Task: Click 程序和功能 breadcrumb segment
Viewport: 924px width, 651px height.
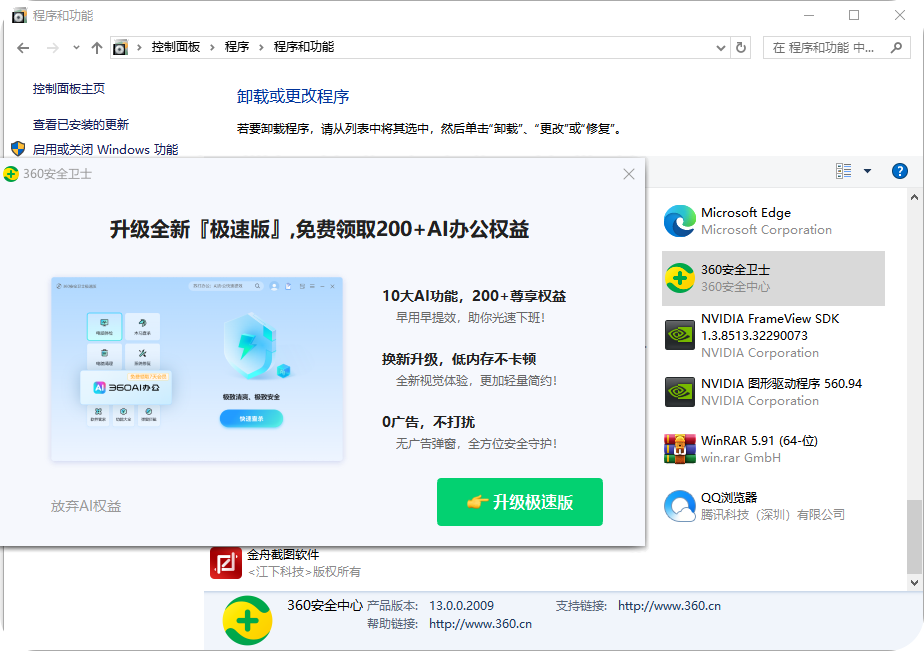Action: point(303,47)
